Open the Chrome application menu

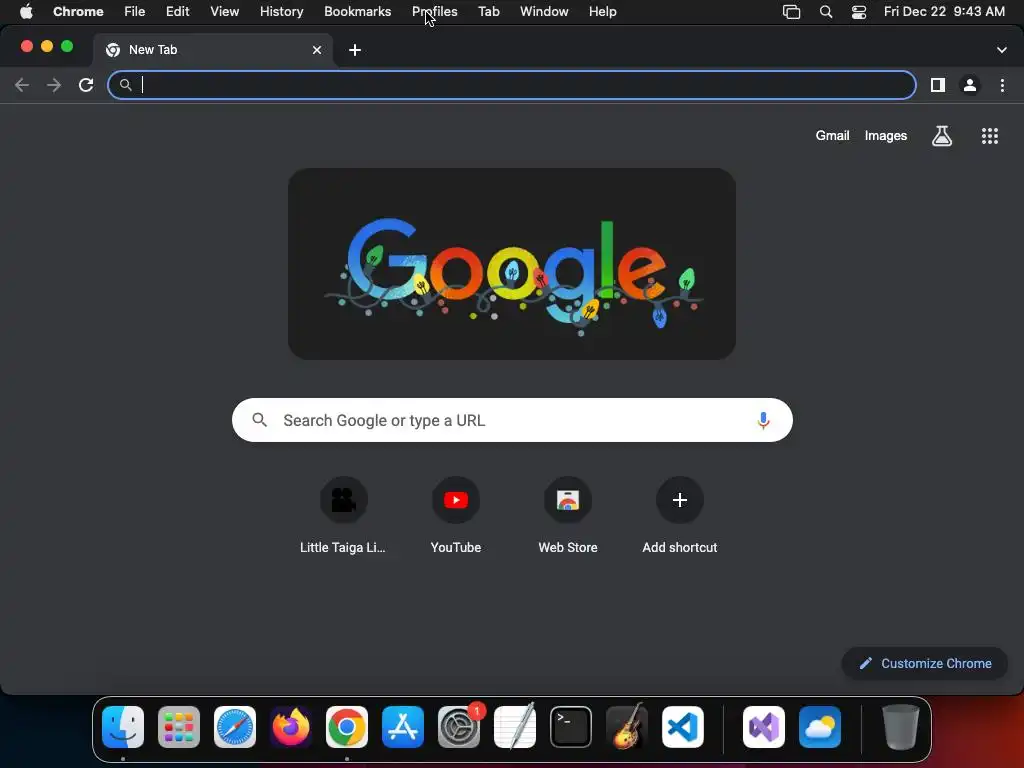(78, 12)
